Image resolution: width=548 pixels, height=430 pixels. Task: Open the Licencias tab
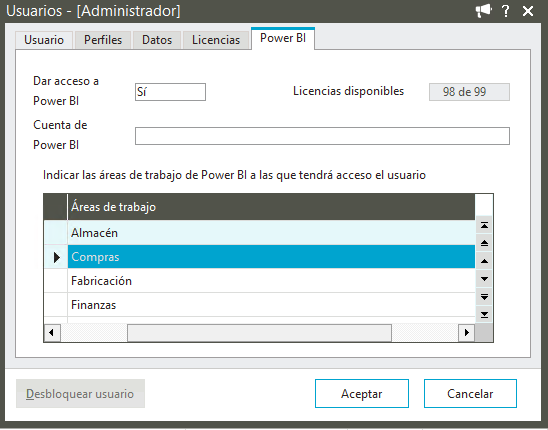pyautogui.click(x=216, y=40)
